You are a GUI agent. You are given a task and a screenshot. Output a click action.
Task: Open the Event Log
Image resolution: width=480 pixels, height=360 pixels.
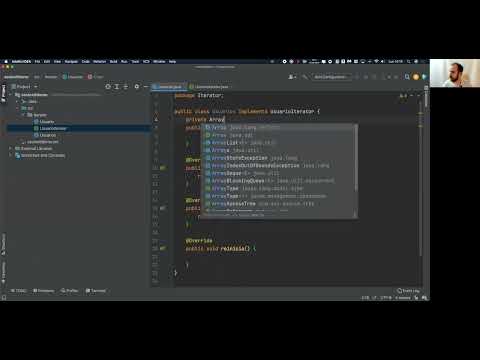[x=409, y=291]
